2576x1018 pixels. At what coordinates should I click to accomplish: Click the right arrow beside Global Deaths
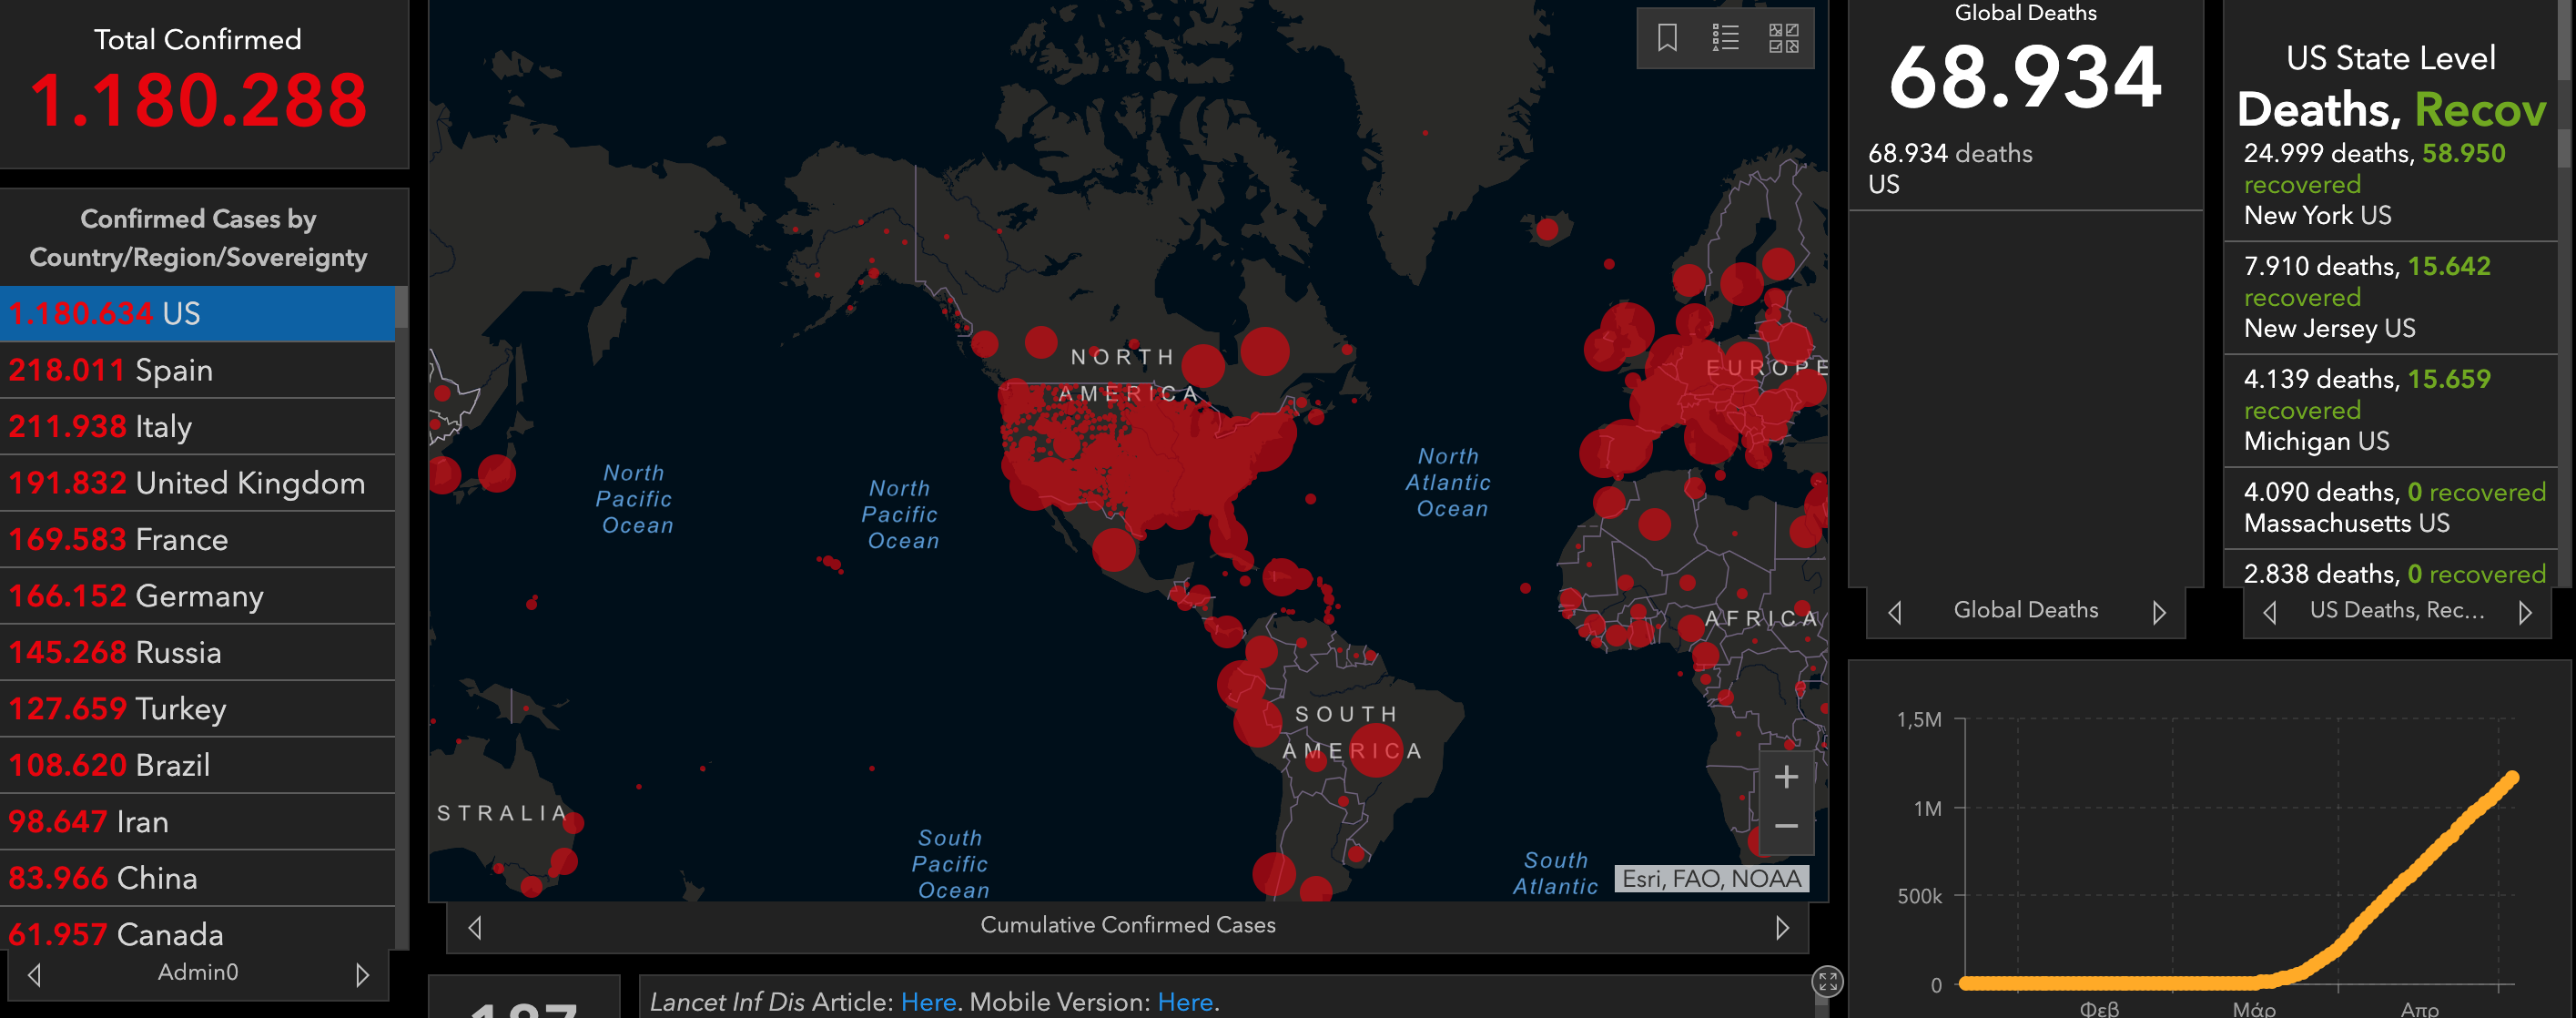coord(2159,612)
